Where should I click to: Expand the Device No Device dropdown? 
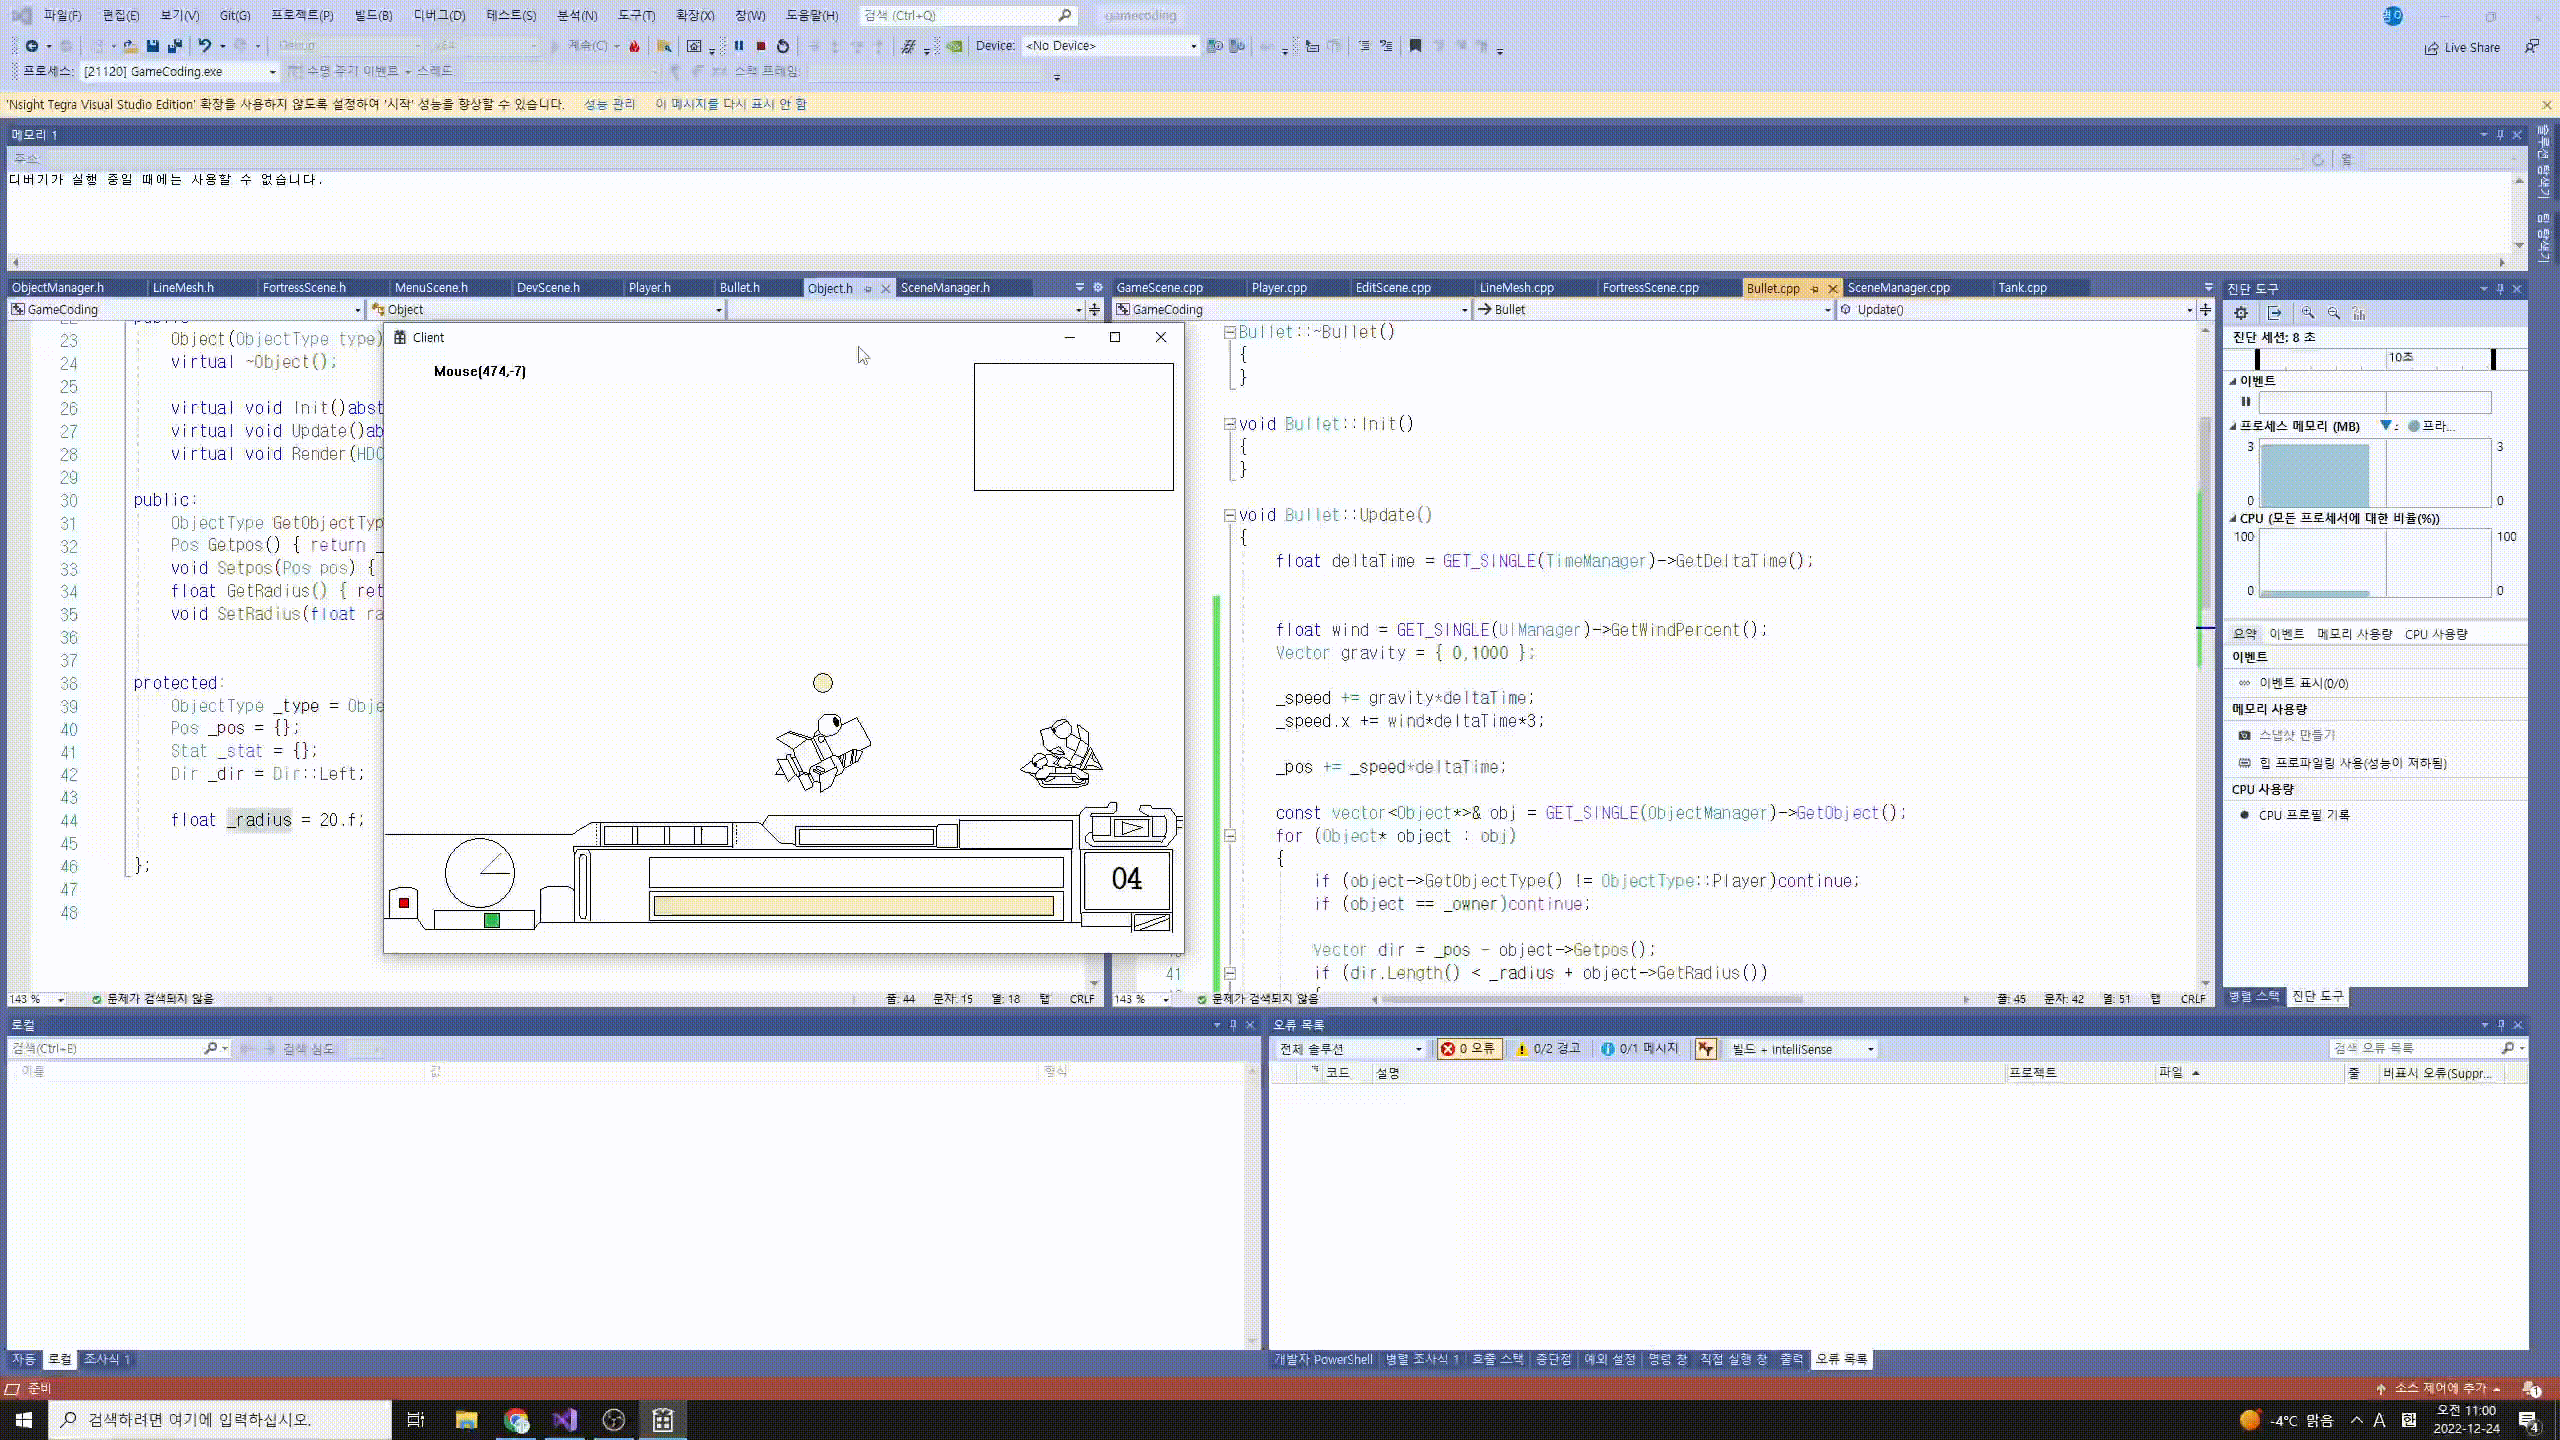(1193, 46)
